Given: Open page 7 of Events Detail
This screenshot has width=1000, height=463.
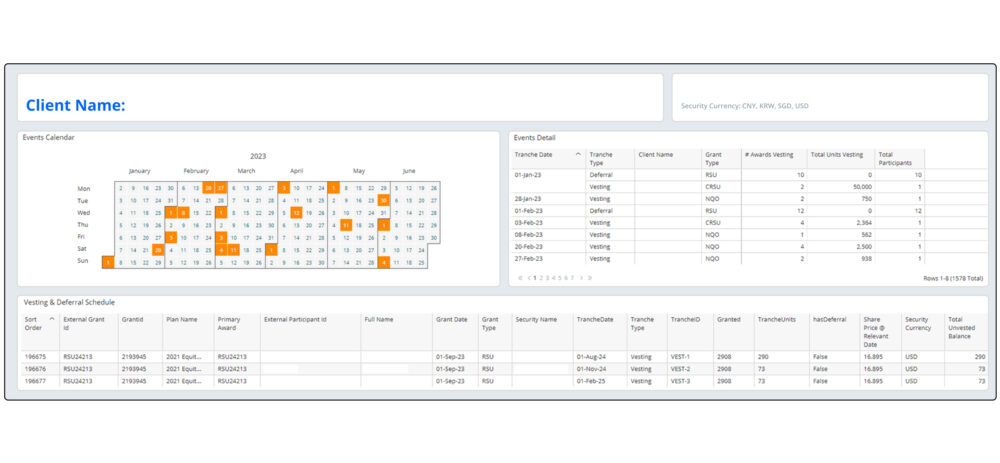Looking at the screenshot, I should pos(572,278).
